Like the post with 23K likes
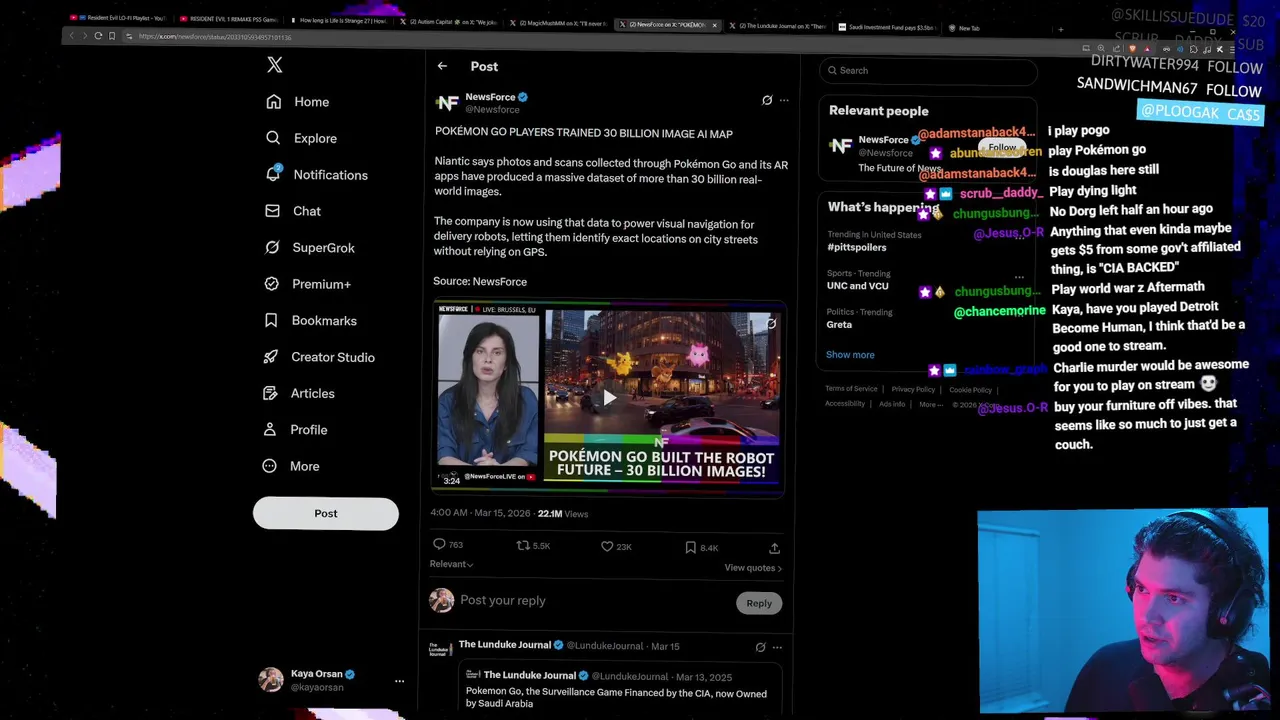Screen dimensions: 1280x720 point(606,546)
